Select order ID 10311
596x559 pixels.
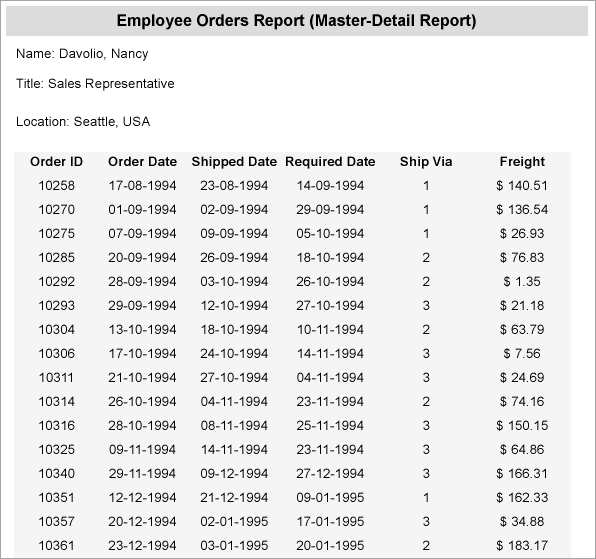tap(57, 377)
